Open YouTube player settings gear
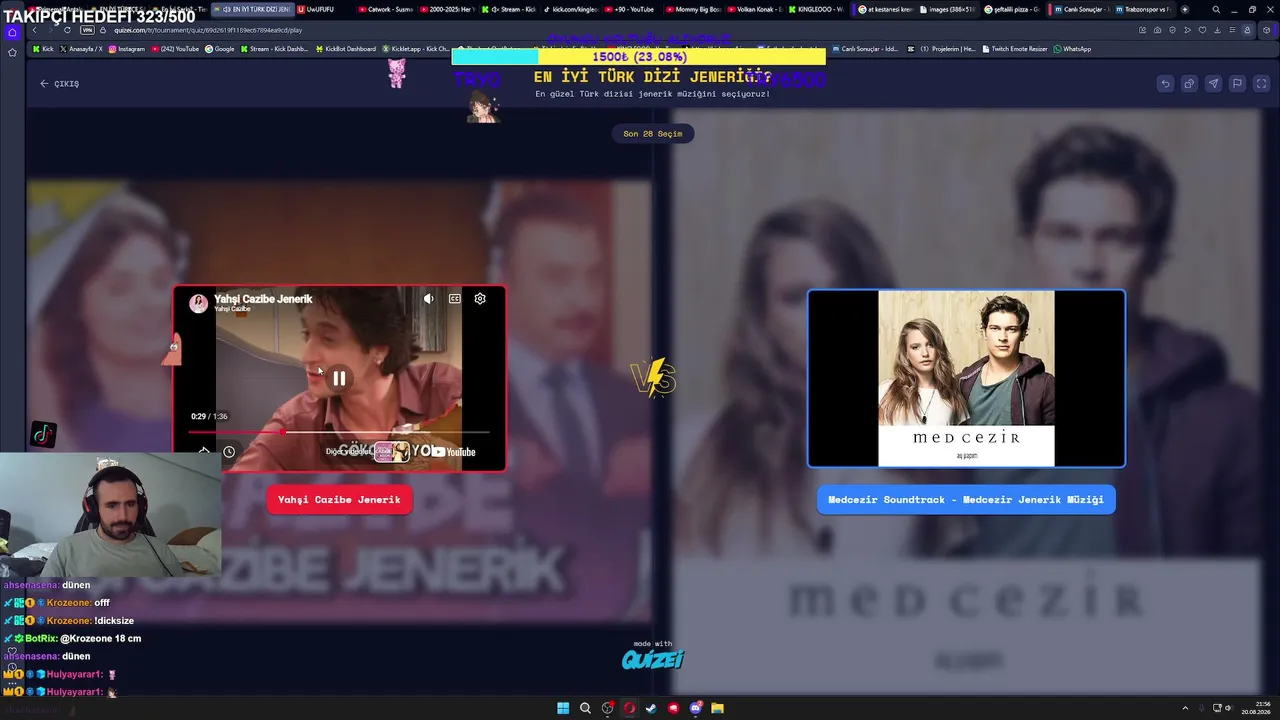Screen dimensions: 1280x720 point(480,298)
